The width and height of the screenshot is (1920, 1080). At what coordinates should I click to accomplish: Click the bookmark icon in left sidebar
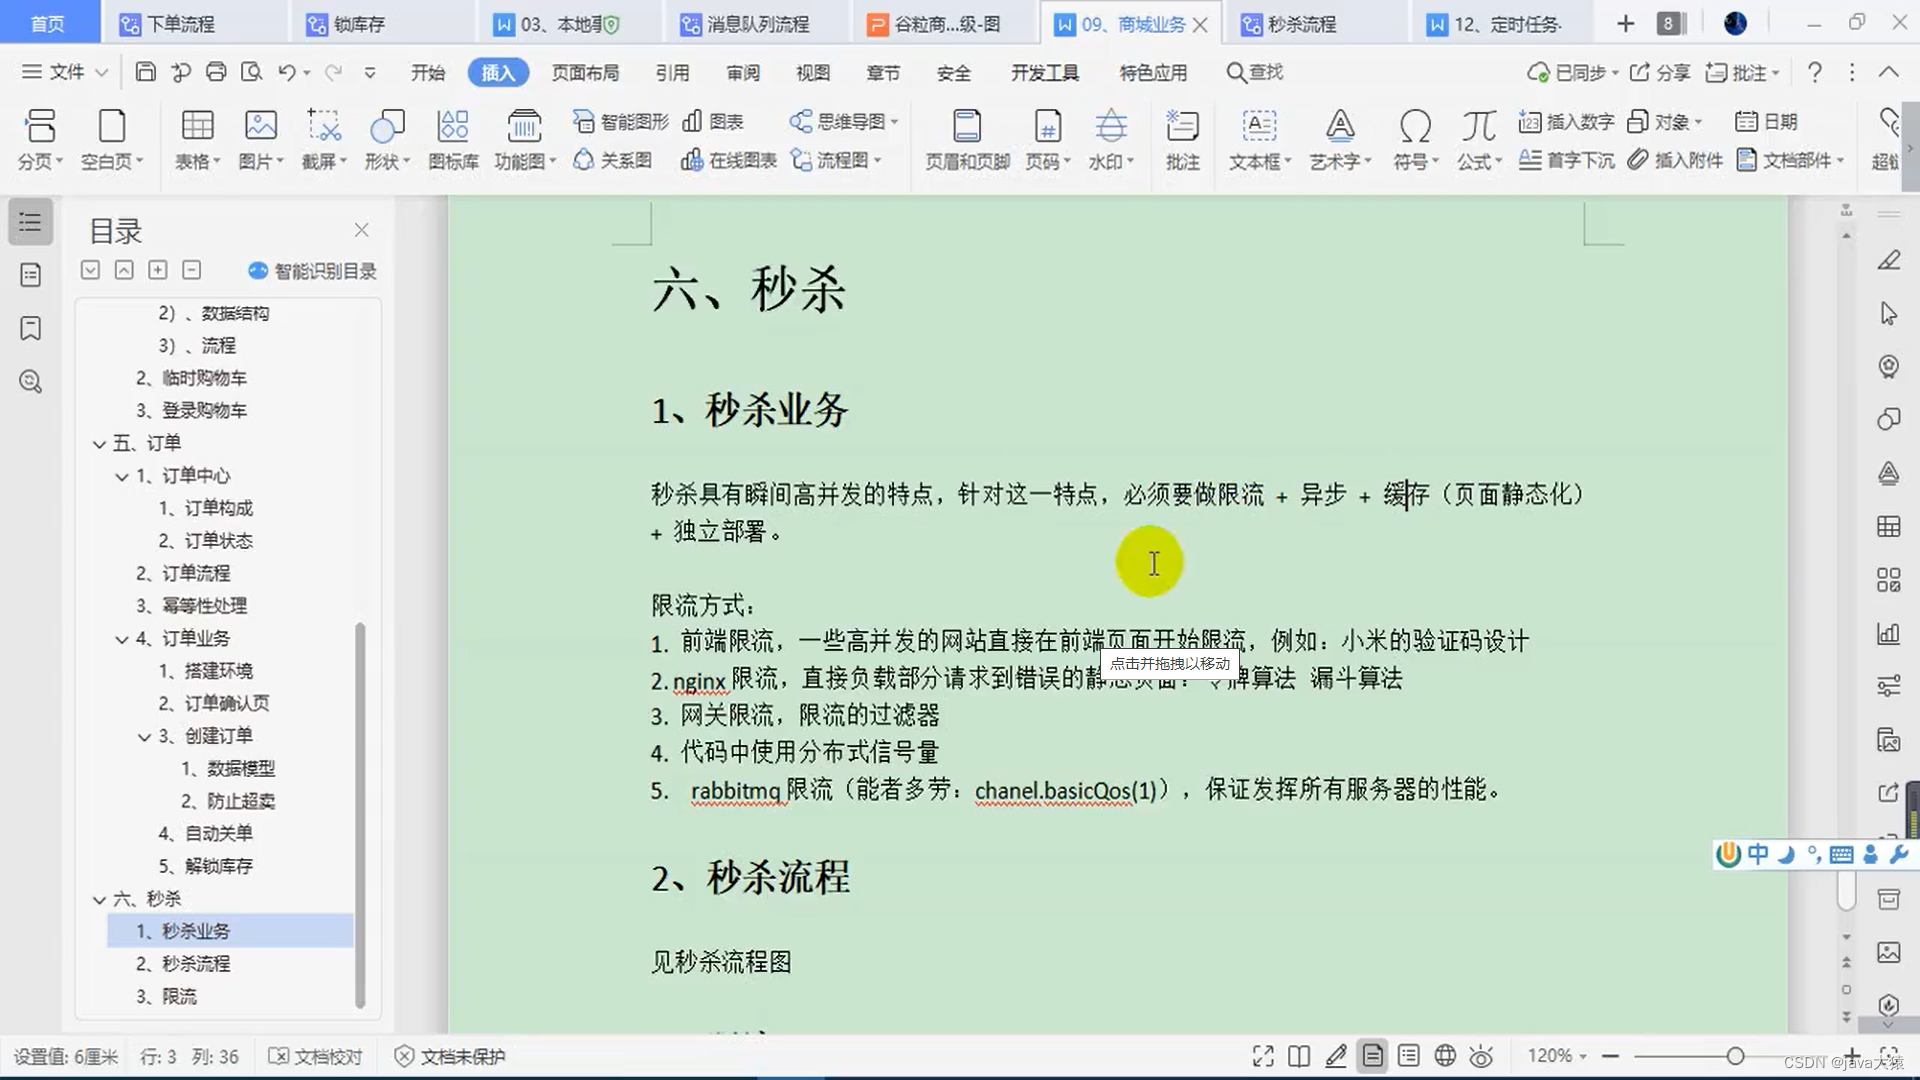click(31, 328)
